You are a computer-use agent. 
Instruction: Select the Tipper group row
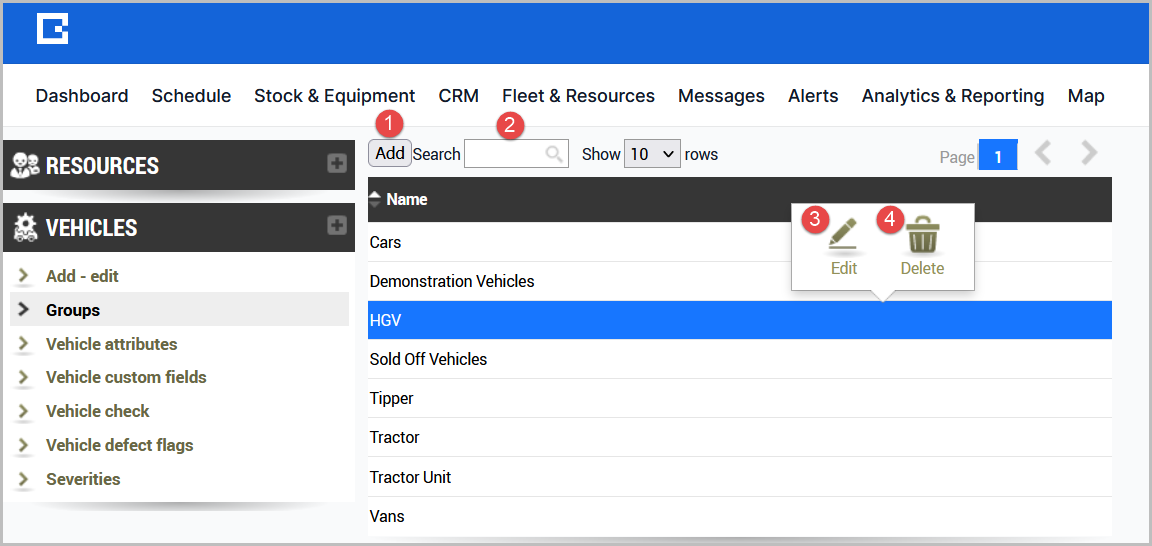[739, 398]
